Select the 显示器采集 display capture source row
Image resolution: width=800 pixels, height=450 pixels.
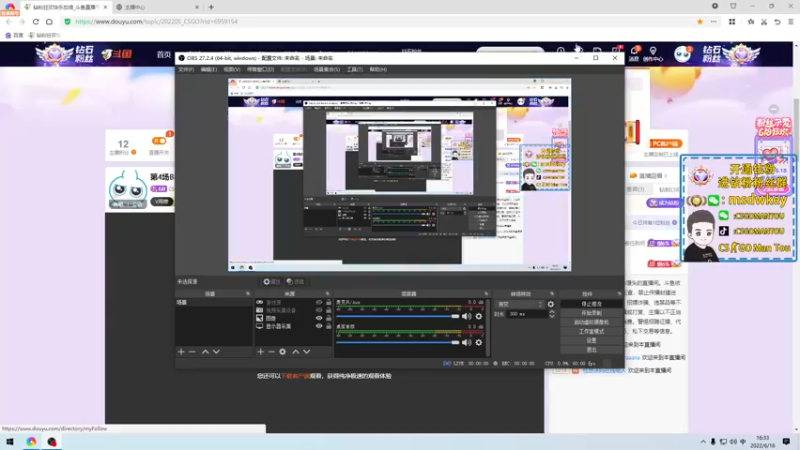tap(293, 326)
